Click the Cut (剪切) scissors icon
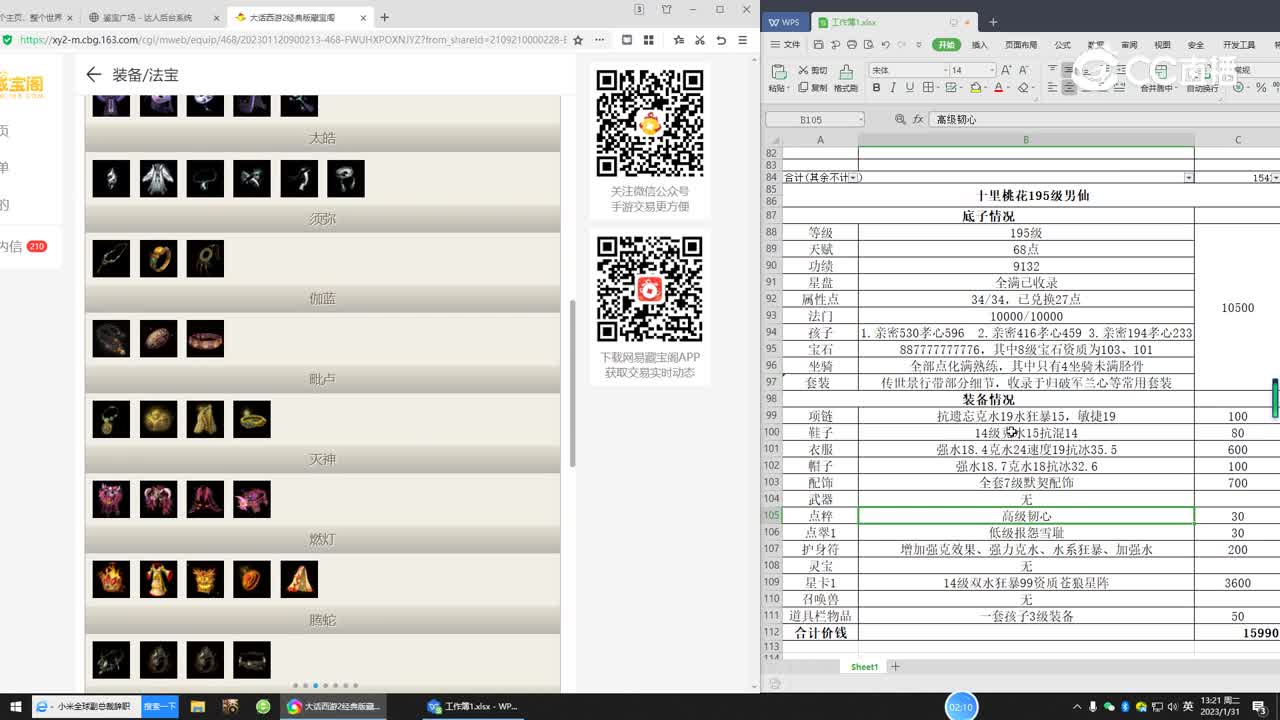 (804, 70)
